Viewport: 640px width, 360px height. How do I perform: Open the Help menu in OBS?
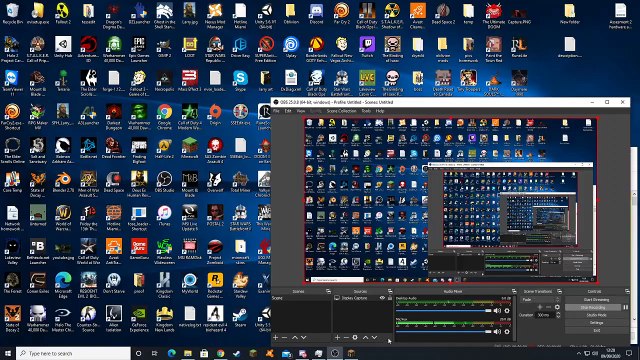coord(380,111)
